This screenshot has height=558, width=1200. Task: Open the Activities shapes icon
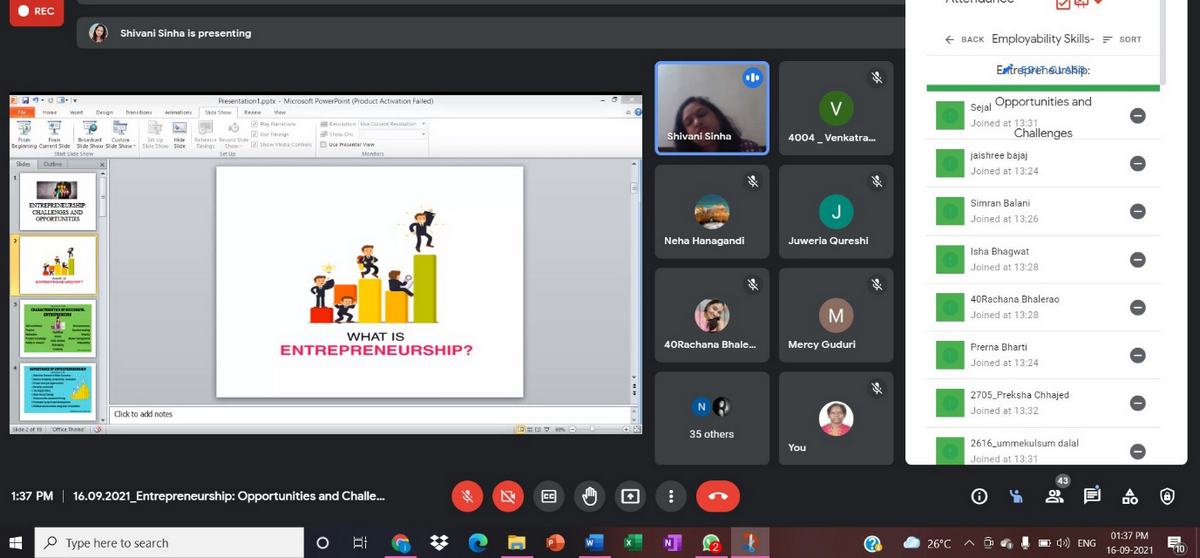click(x=1130, y=496)
